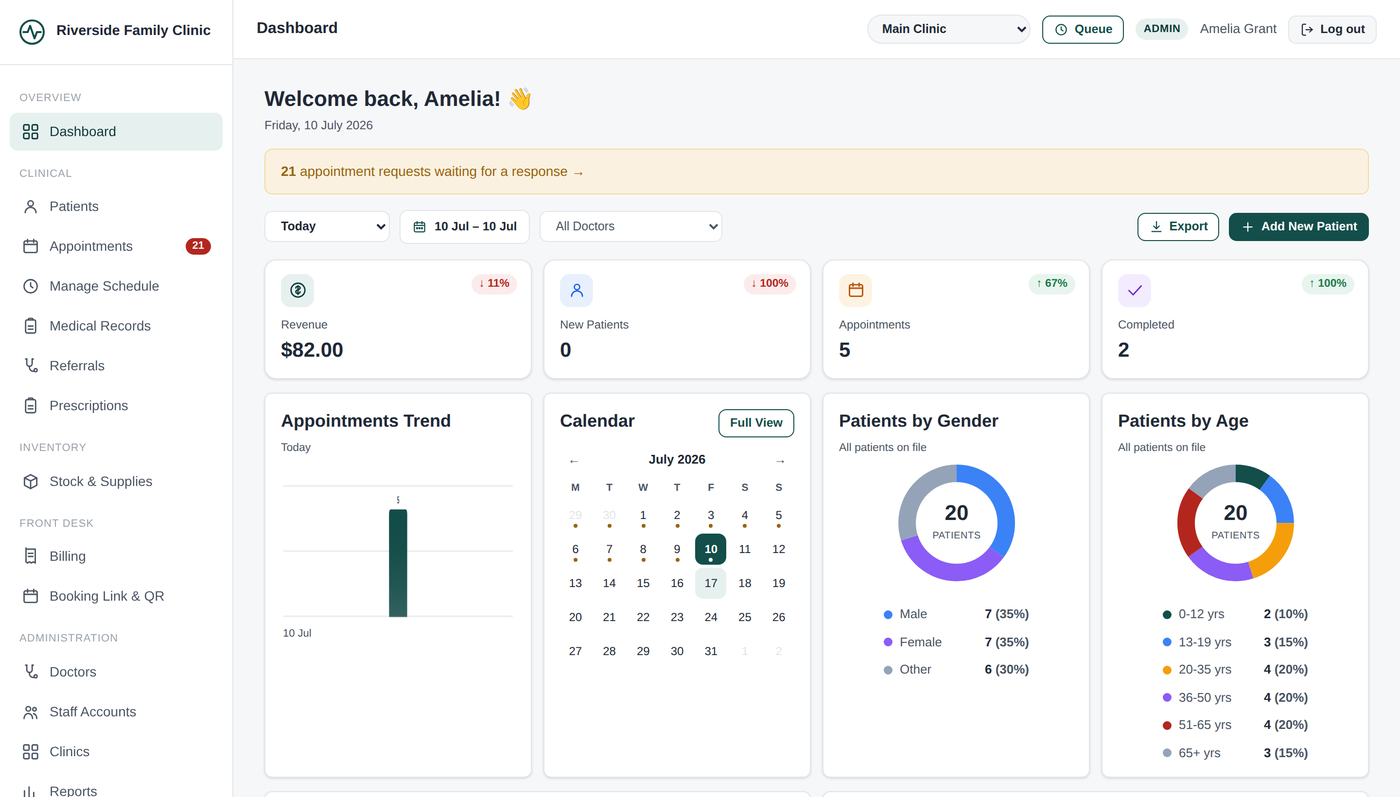Go to the next month in the calendar
Image resolution: width=1400 pixels, height=797 pixels.
(x=780, y=461)
